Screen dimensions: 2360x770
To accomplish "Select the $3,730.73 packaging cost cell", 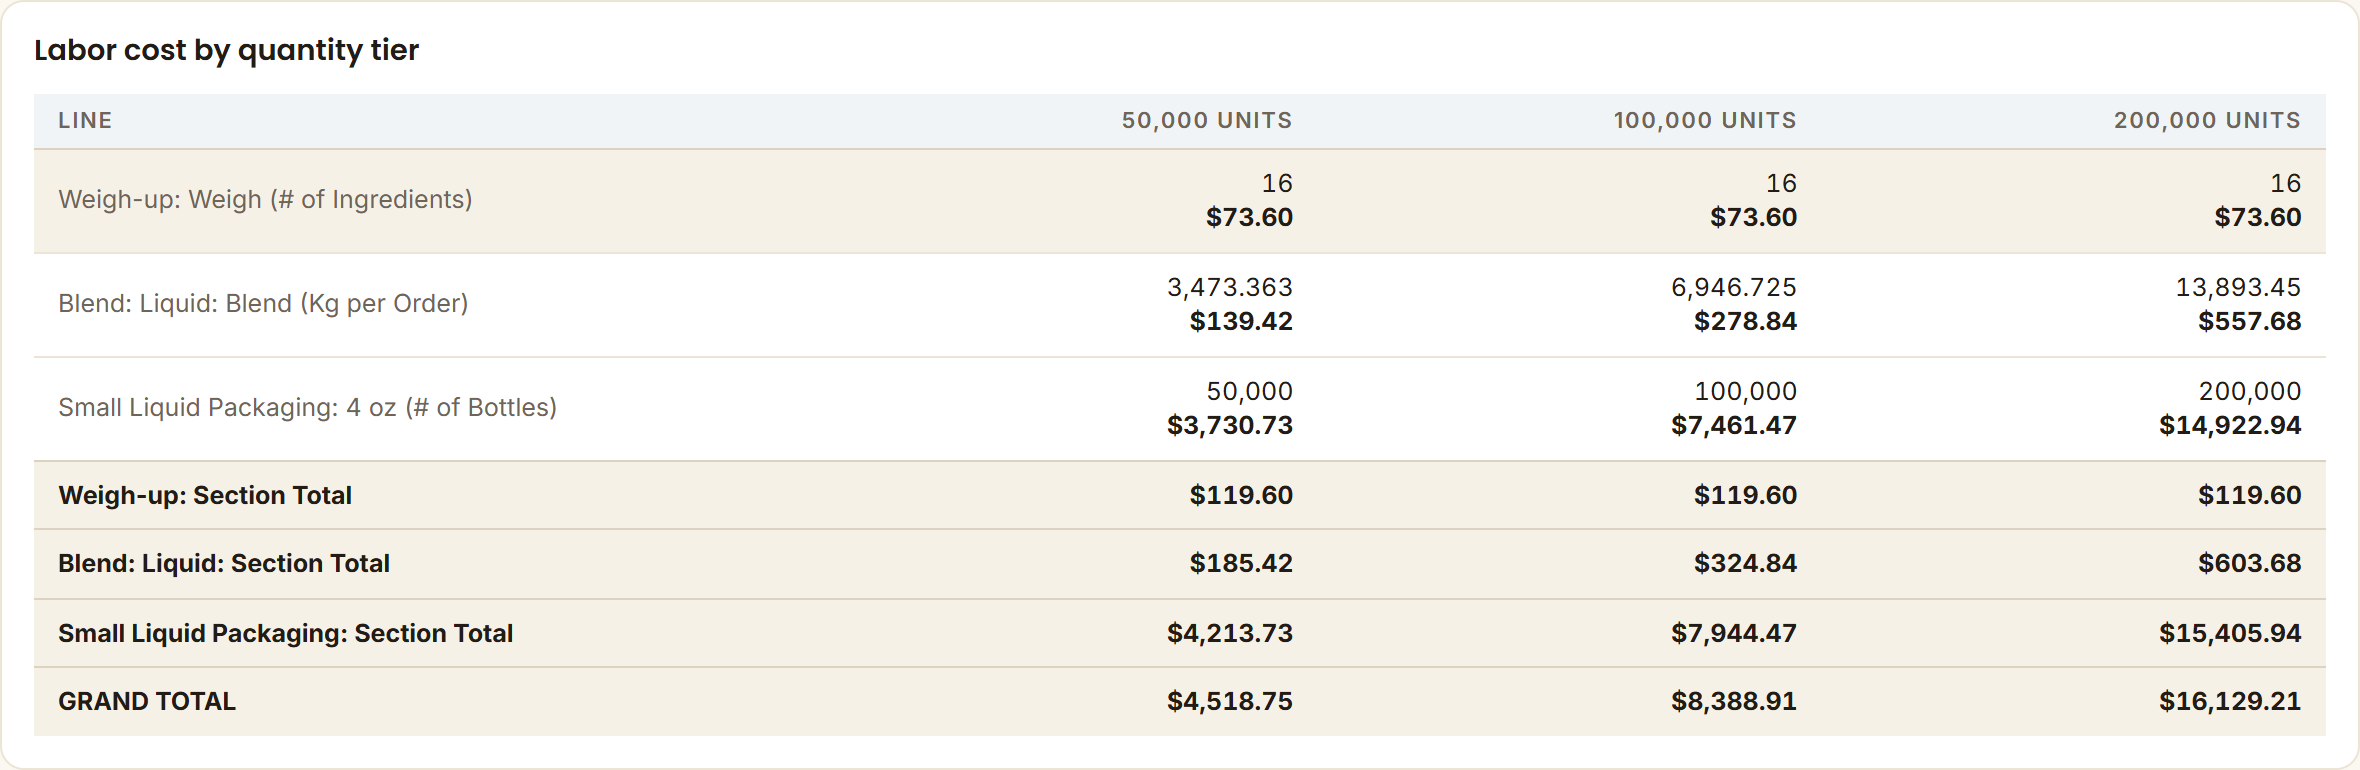I will coord(1230,425).
